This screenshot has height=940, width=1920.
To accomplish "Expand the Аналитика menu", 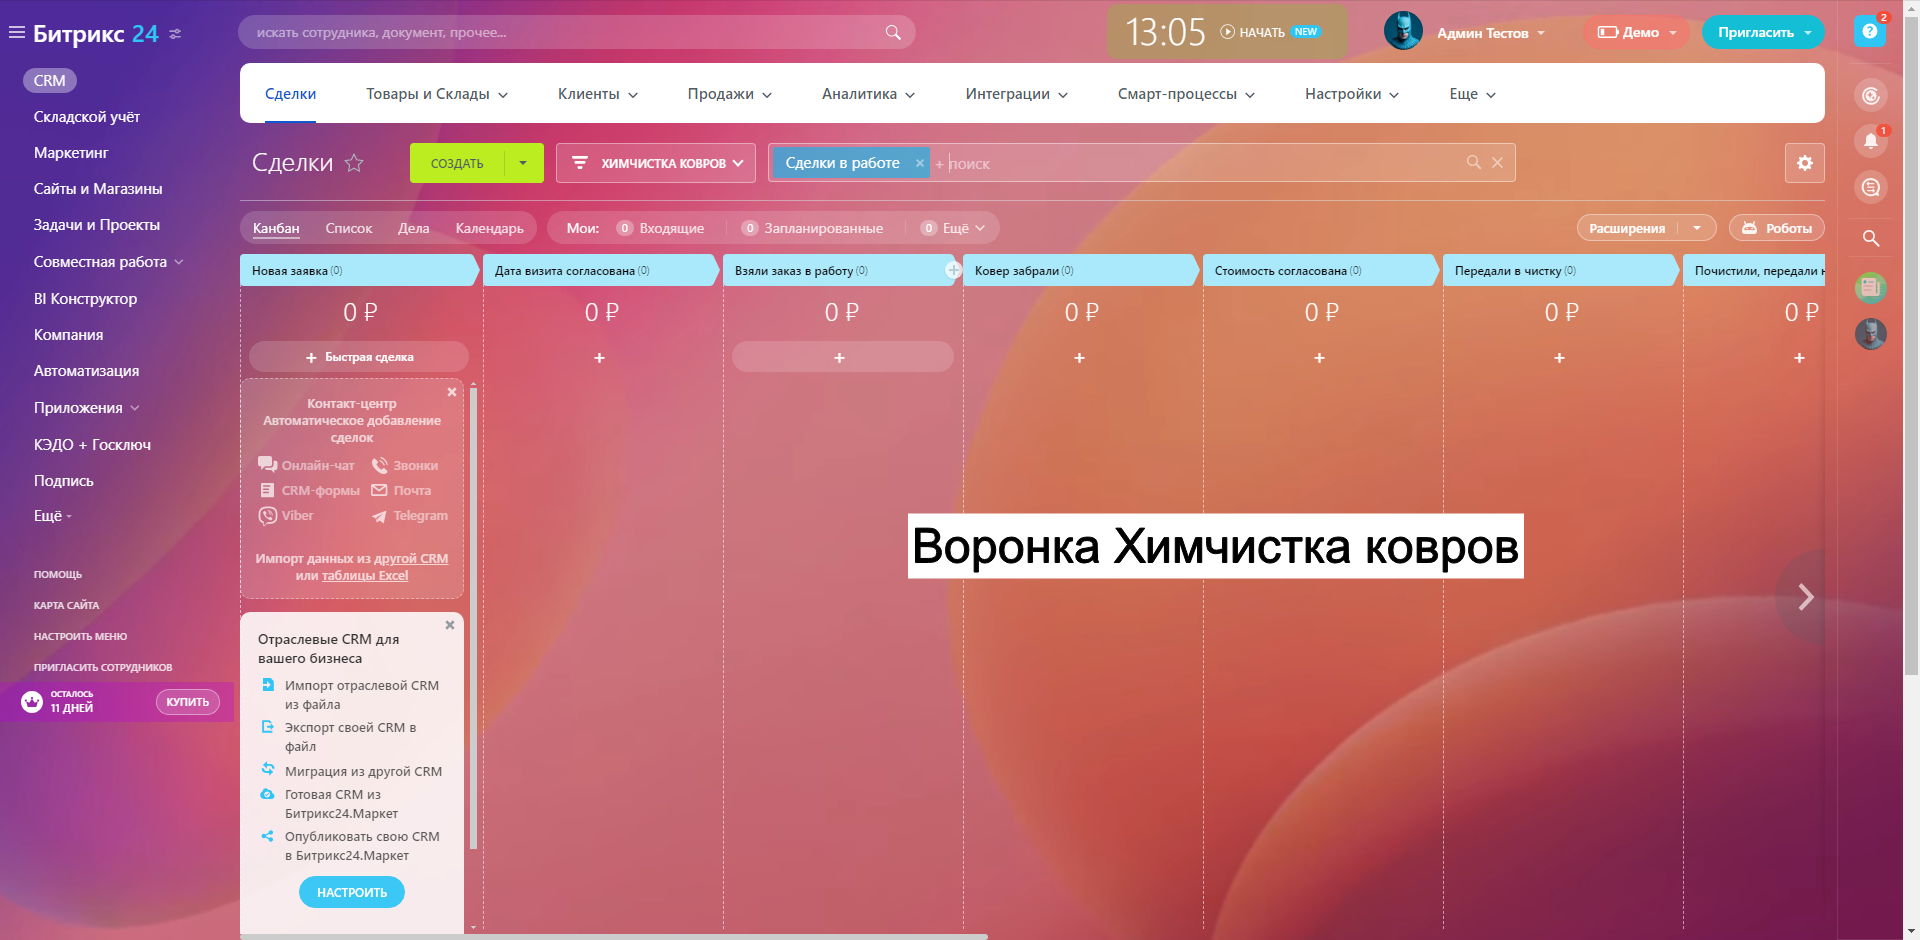I will (x=869, y=94).
